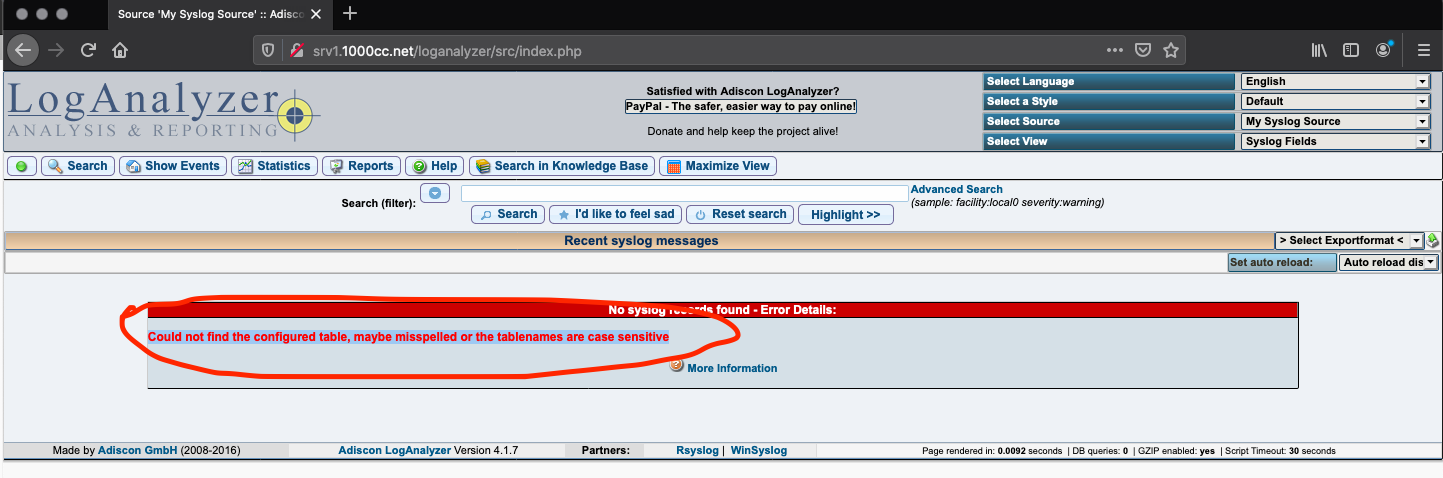Screen dimensions: 1443x478
Task: Open the Statistics menu item
Action: pyautogui.click(x=275, y=166)
